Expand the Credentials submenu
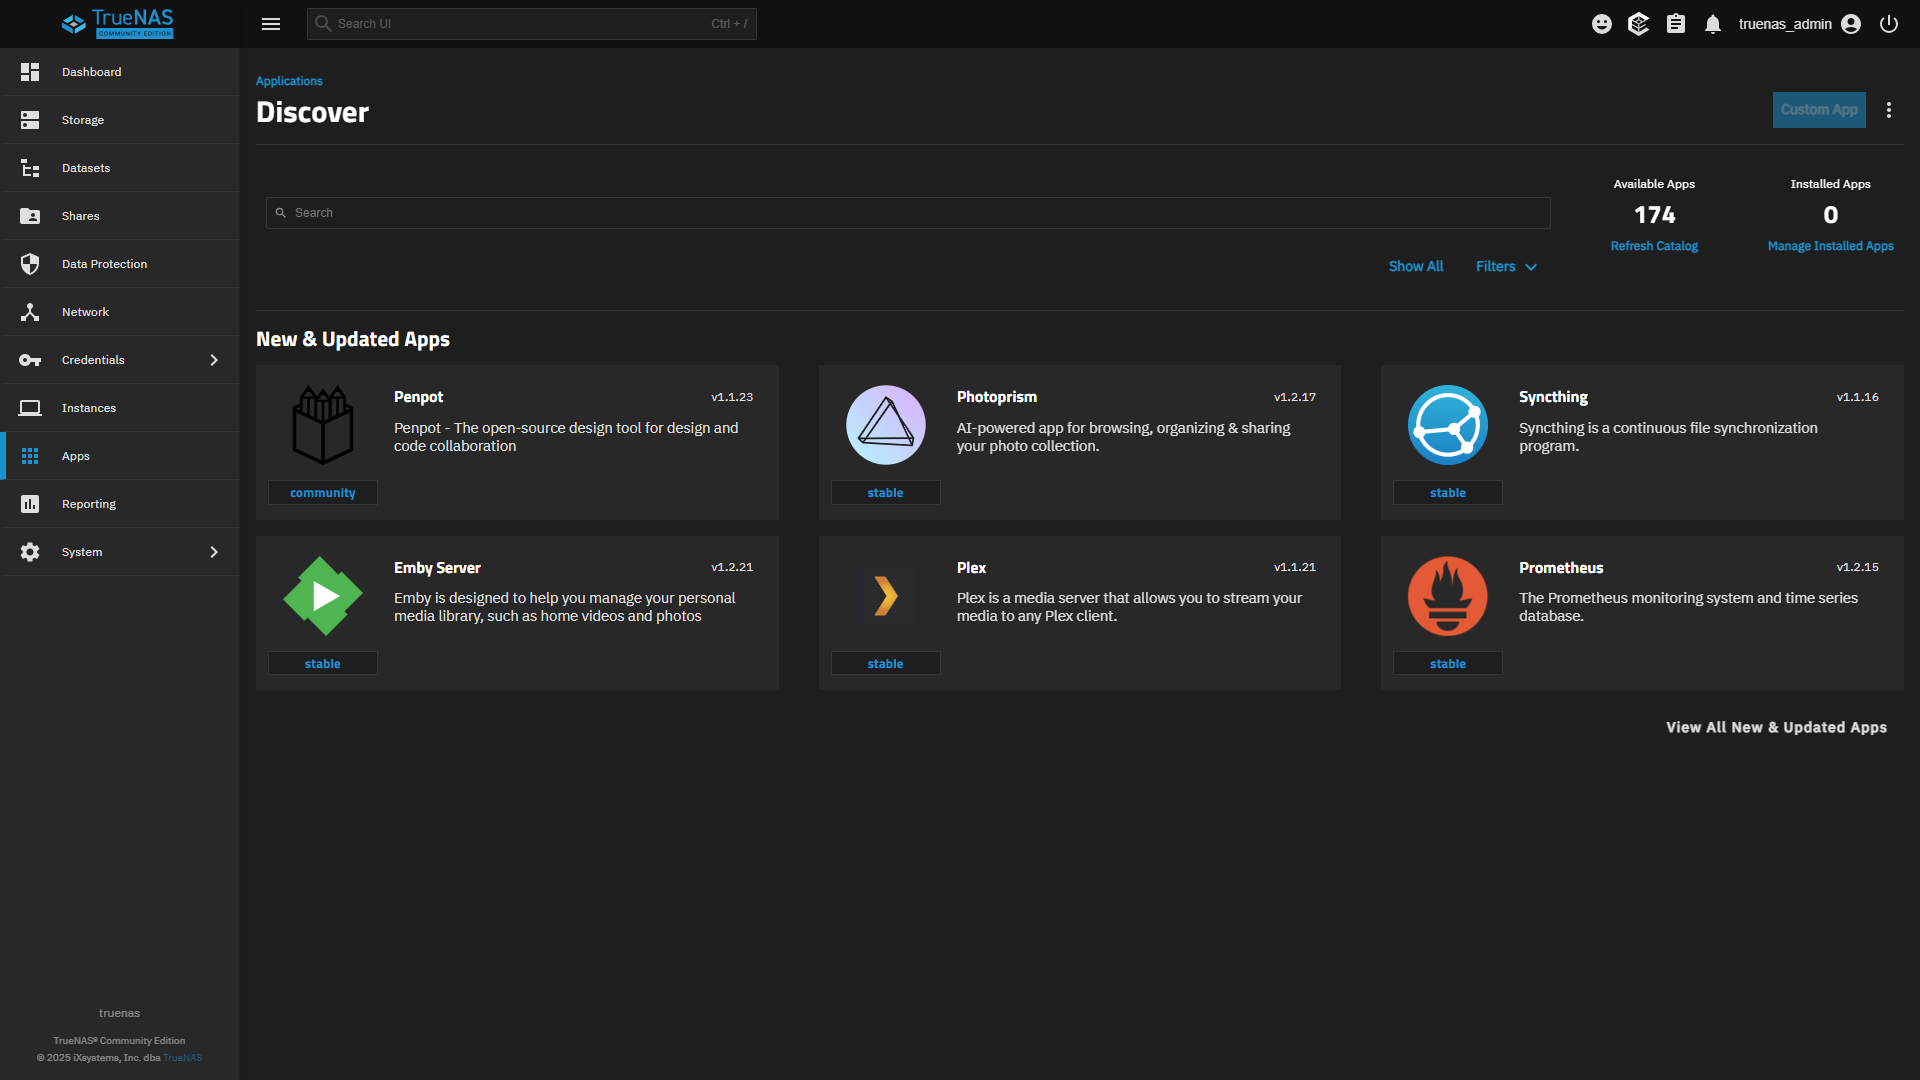This screenshot has width=1920, height=1080. click(213, 360)
